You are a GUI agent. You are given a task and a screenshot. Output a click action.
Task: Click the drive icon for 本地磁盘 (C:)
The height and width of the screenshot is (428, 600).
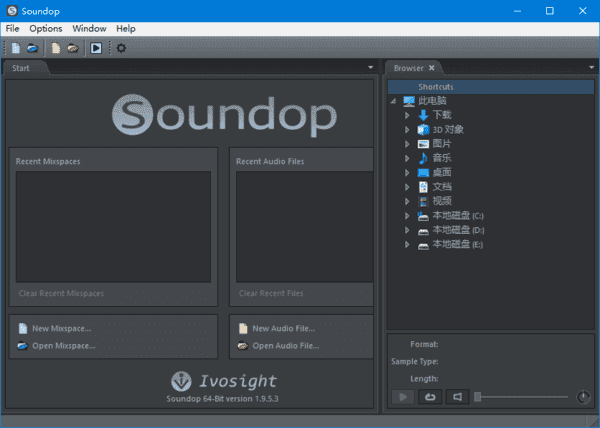pyautogui.click(x=423, y=216)
